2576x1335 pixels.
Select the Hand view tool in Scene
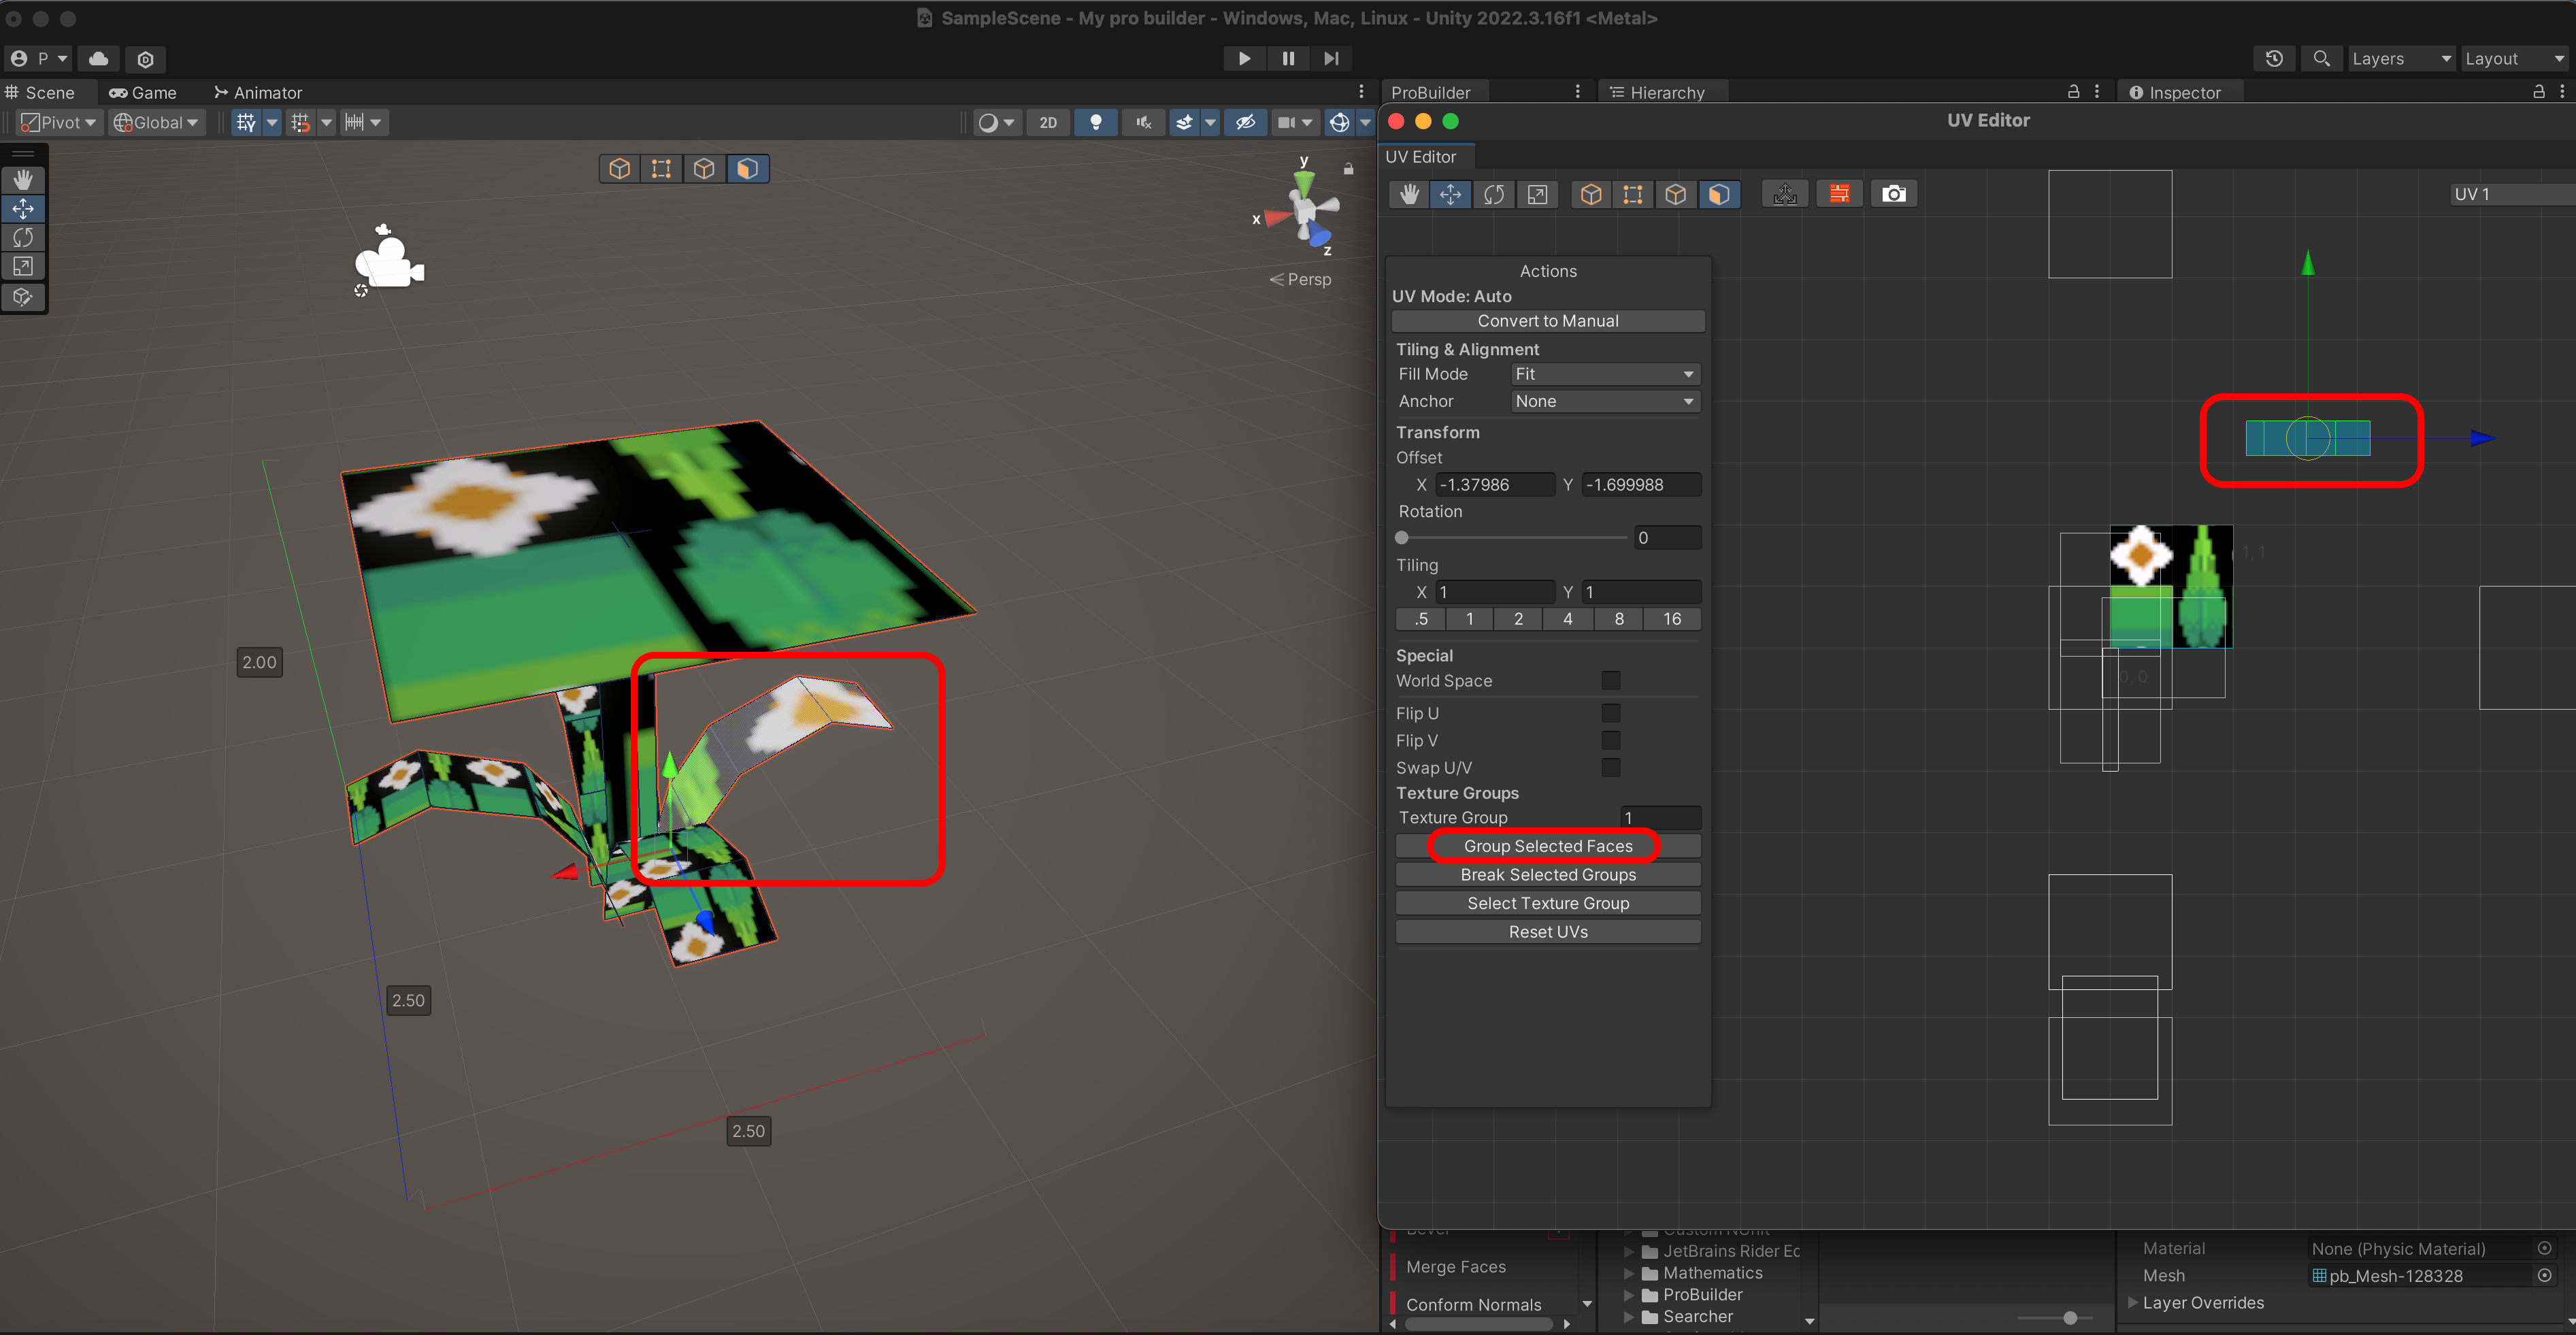coord(23,179)
